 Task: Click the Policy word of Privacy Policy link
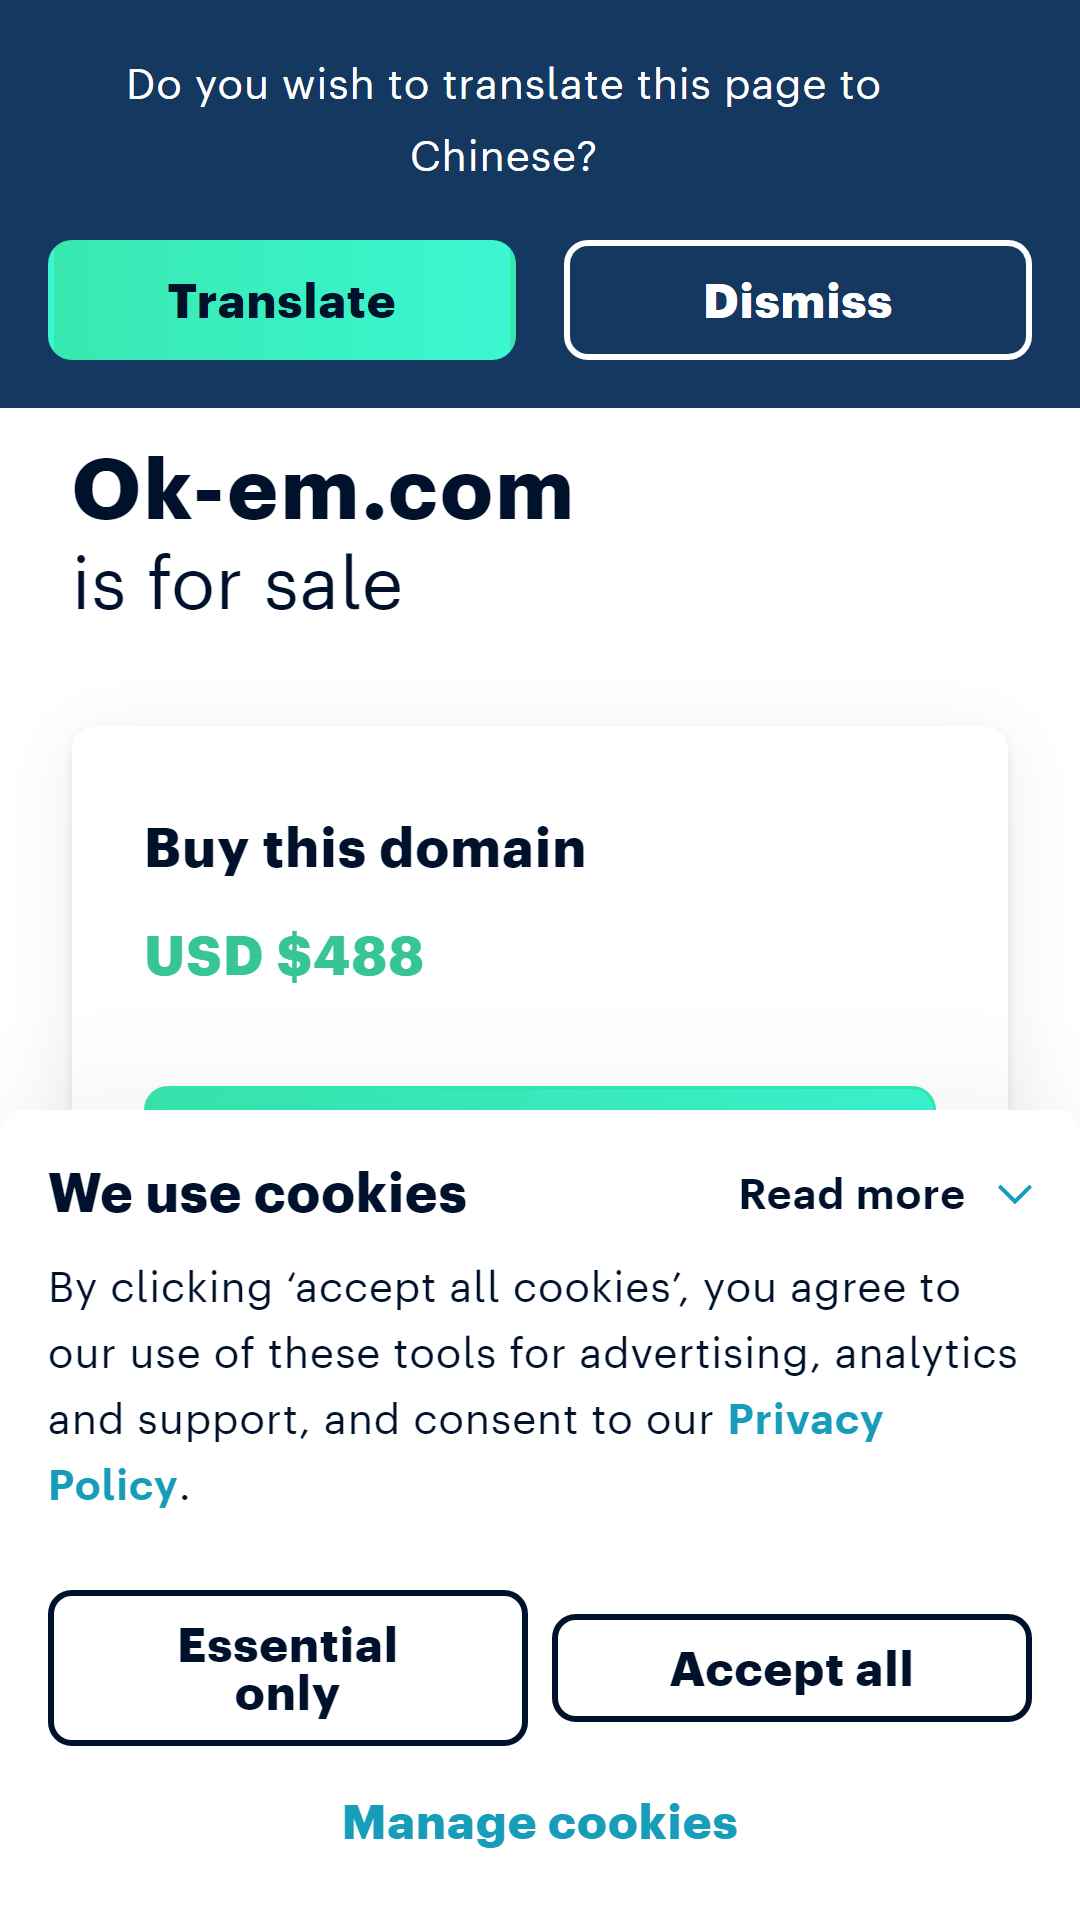[113, 1486]
